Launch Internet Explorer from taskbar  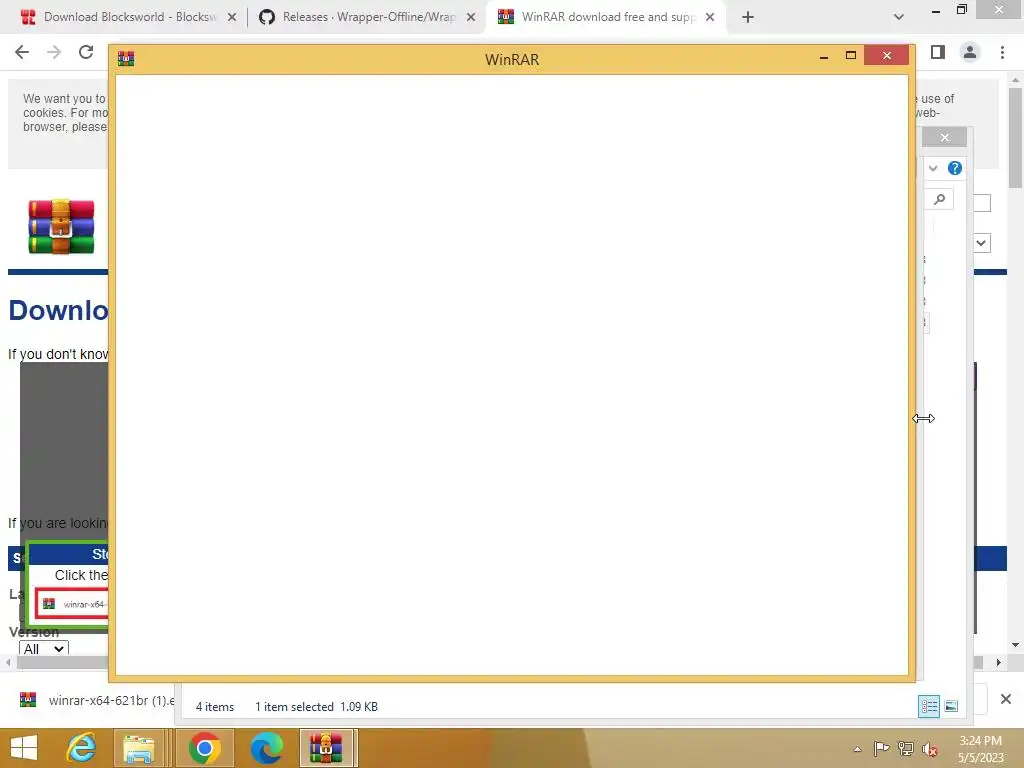point(82,748)
